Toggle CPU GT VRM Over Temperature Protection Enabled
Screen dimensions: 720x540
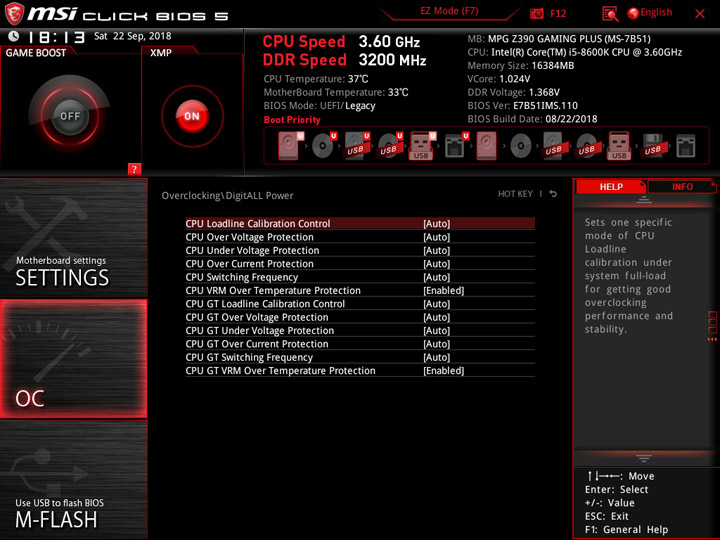pos(443,371)
